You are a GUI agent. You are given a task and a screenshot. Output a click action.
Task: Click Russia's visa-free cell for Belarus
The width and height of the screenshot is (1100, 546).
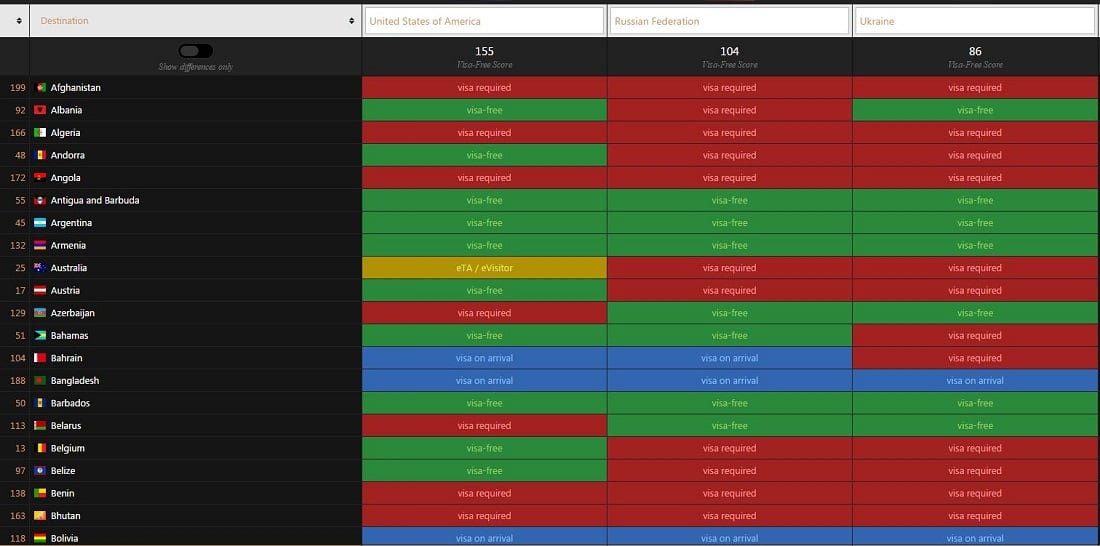point(730,425)
